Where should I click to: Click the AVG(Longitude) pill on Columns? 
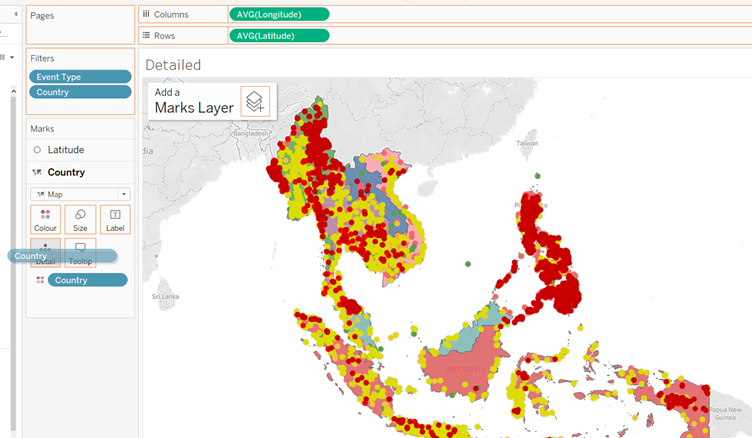tap(279, 14)
